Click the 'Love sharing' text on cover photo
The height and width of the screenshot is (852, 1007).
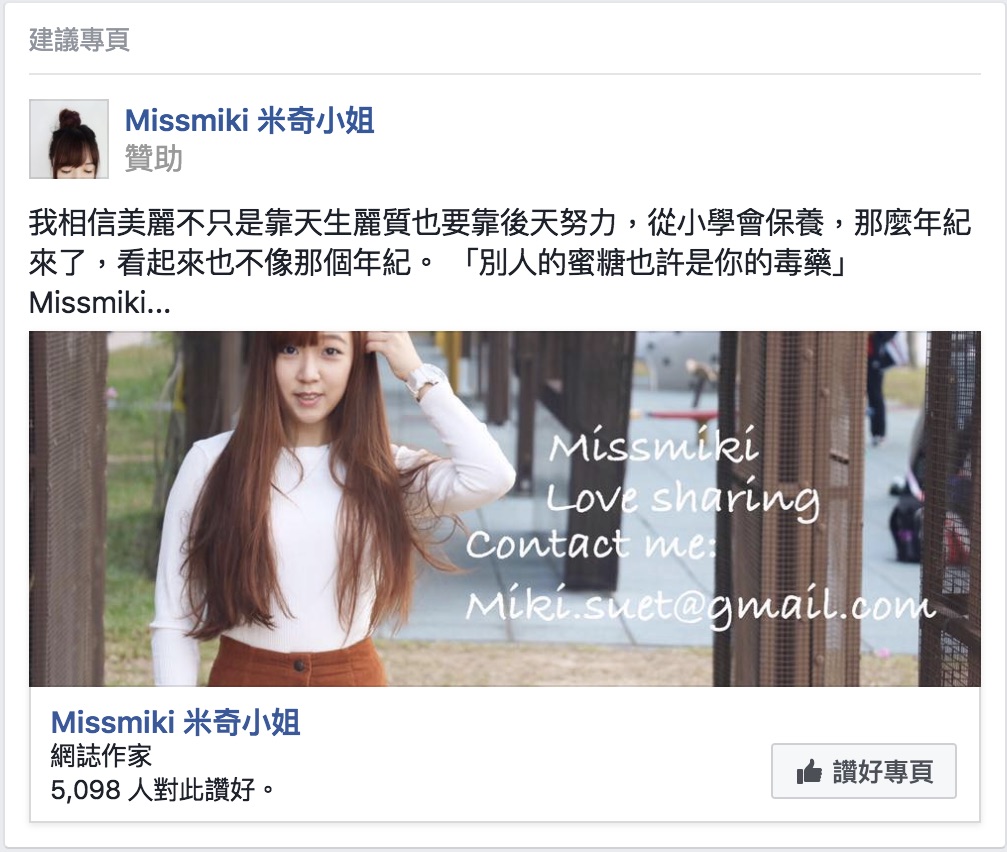tap(682, 498)
